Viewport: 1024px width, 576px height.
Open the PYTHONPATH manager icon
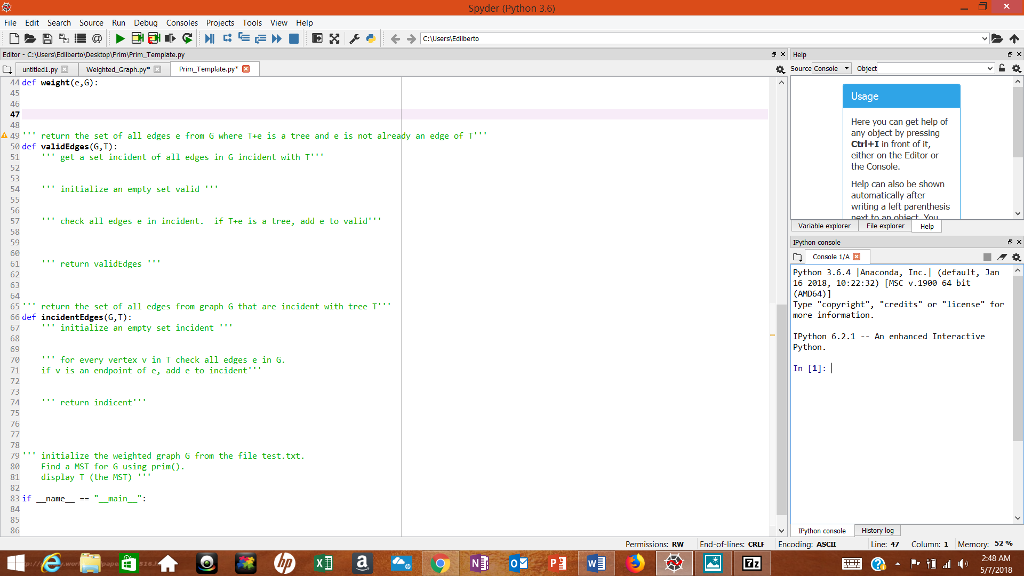coord(368,39)
